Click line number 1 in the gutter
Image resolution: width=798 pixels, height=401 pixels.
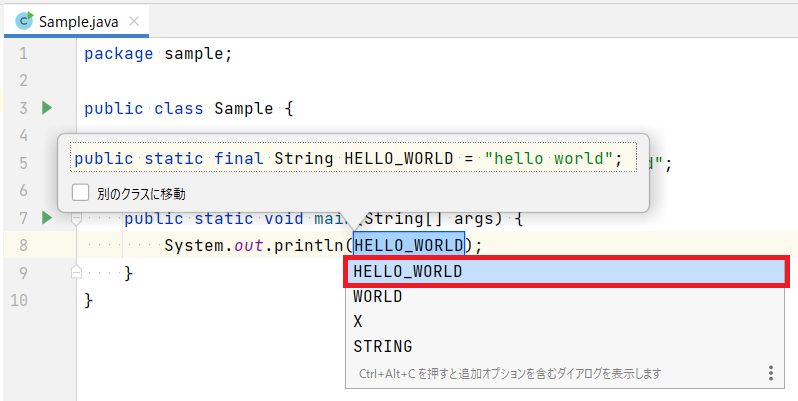[x=23, y=53]
